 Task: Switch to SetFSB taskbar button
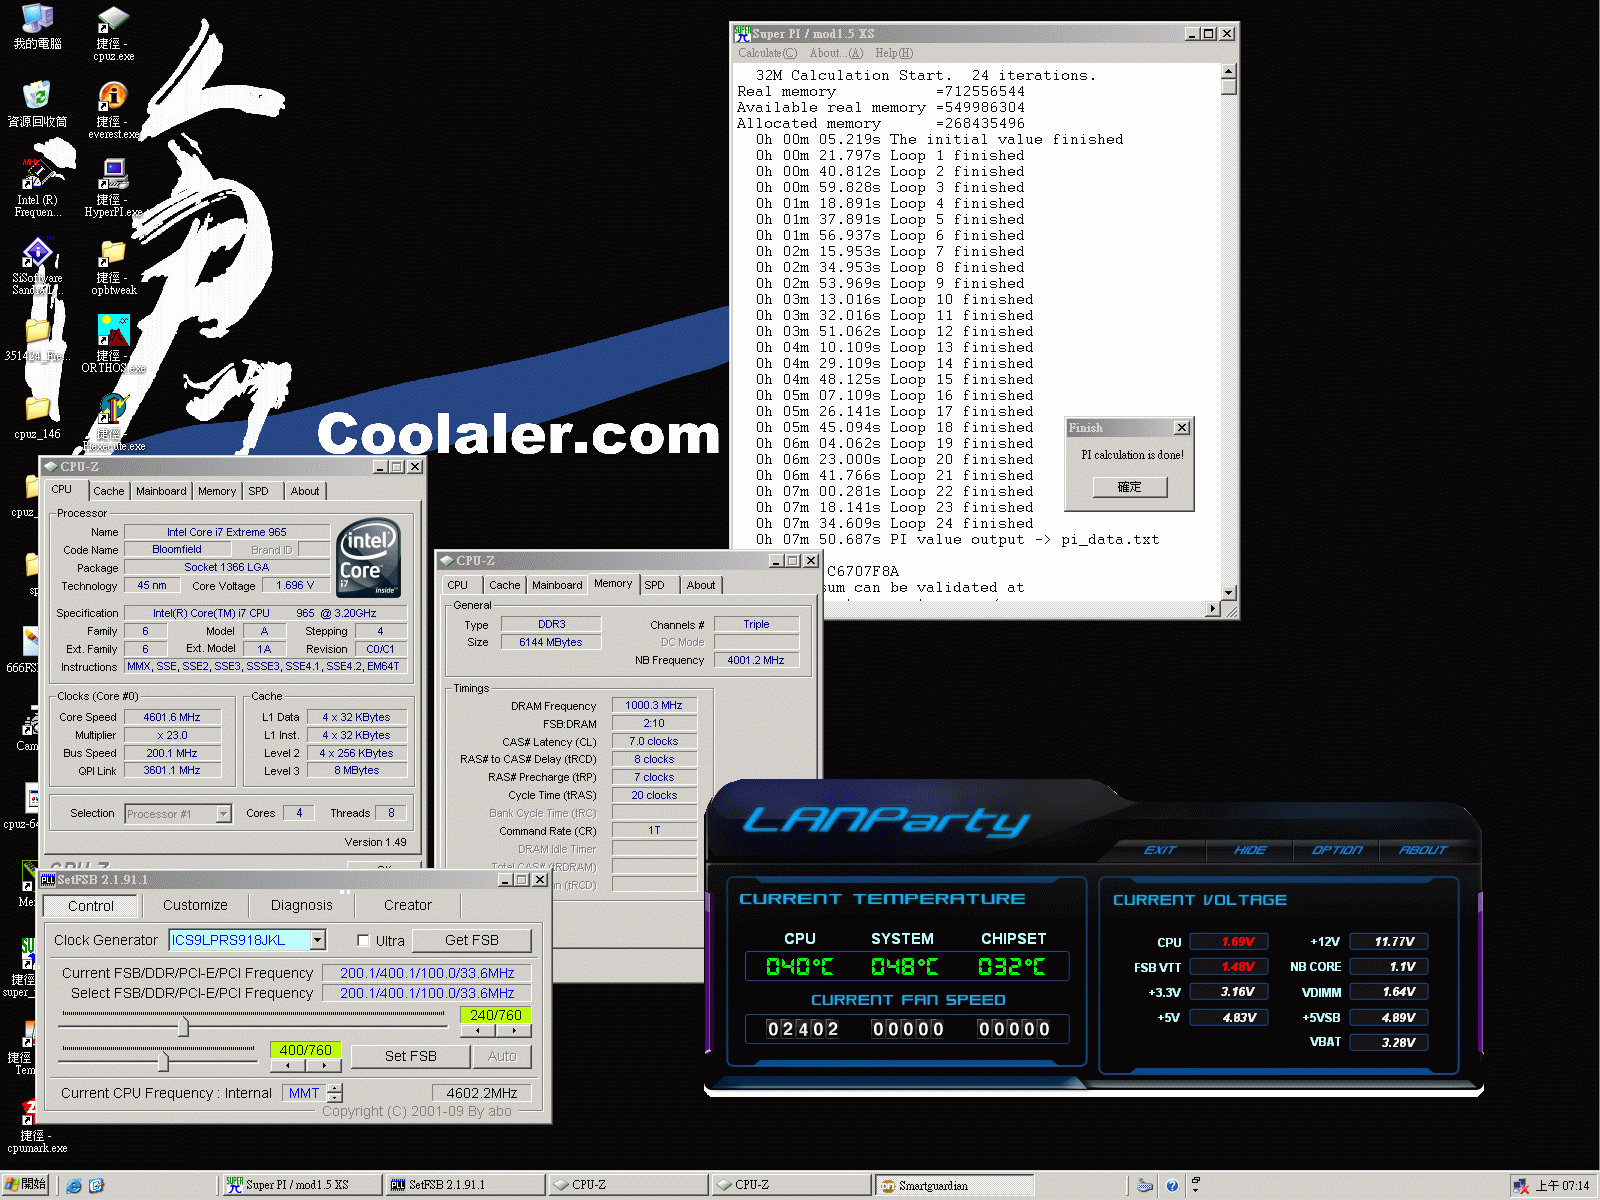click(464, 1185)
